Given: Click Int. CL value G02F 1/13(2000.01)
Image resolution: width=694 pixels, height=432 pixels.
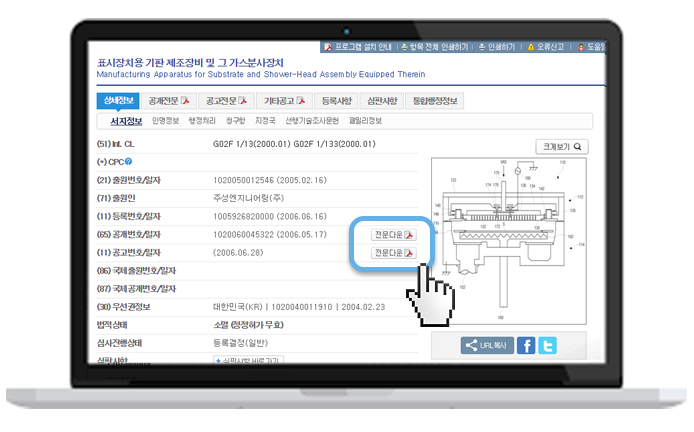Looking at the screenshot, I should [x=252, y=144].
